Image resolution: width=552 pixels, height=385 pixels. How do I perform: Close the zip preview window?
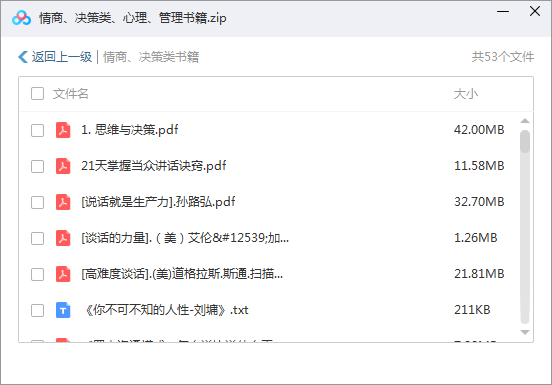point(535,11)
